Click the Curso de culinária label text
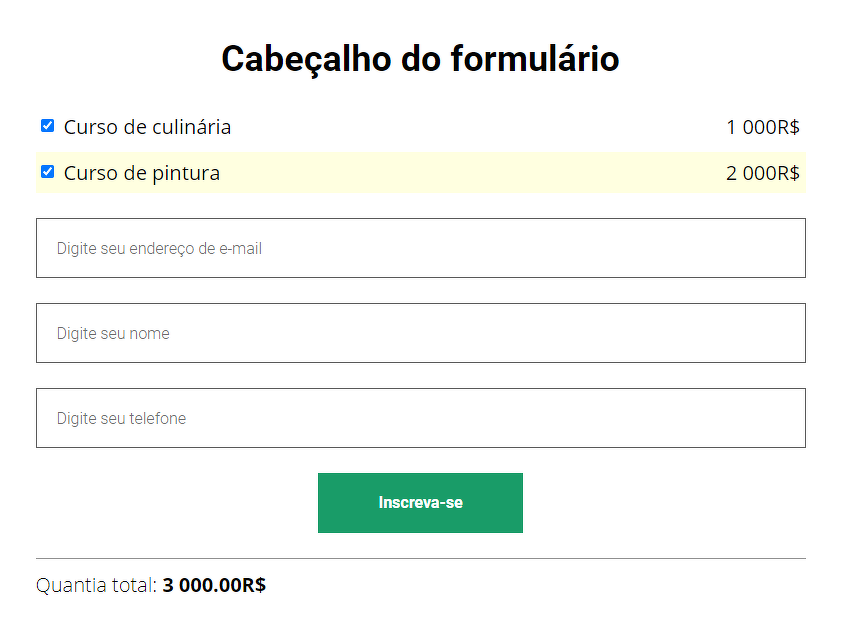This screenshot has width=866, height=620. [x=147, y=127]
